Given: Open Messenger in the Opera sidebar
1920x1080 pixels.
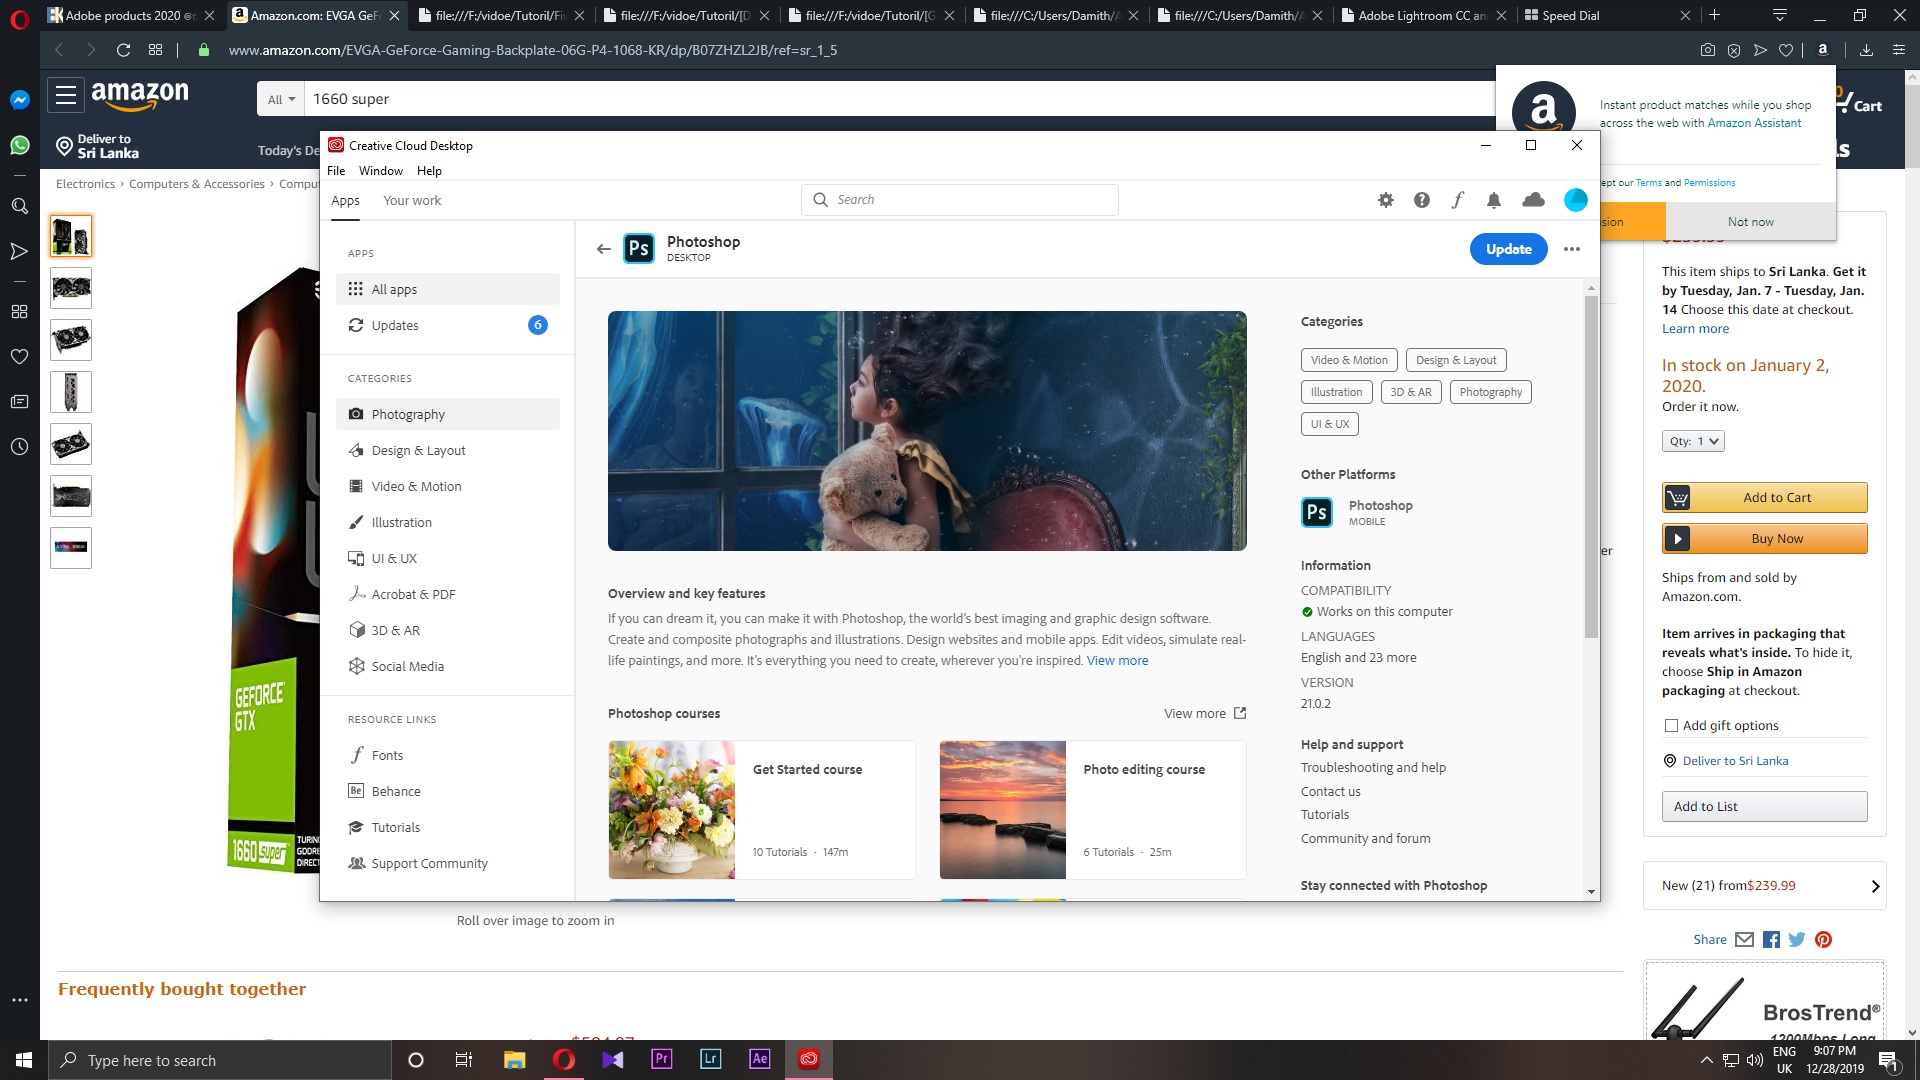Looking at the screenshot, I should (19, 100).
